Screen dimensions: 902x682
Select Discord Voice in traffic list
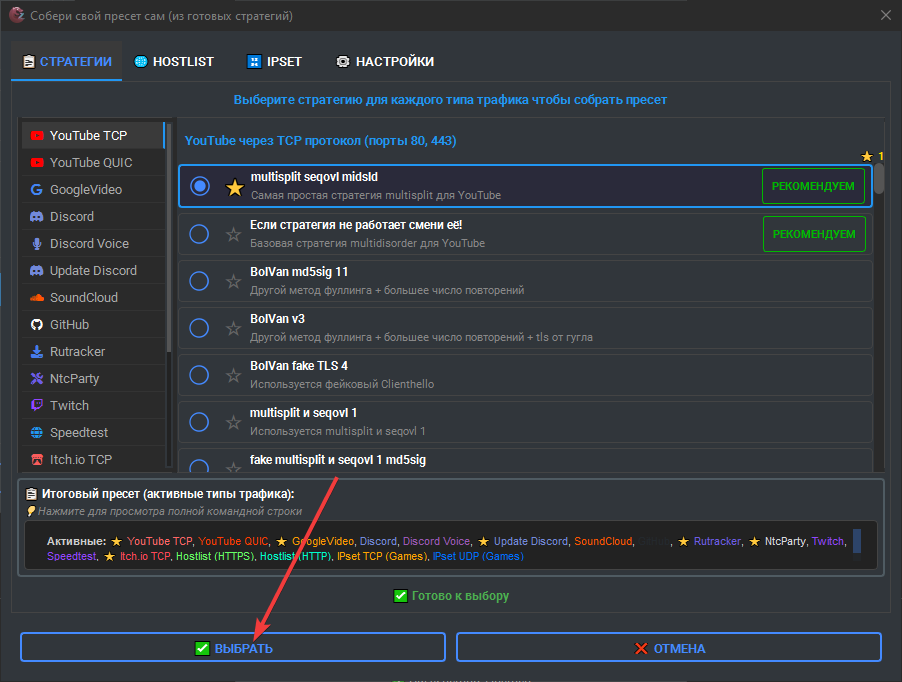(x=93, y=244)
